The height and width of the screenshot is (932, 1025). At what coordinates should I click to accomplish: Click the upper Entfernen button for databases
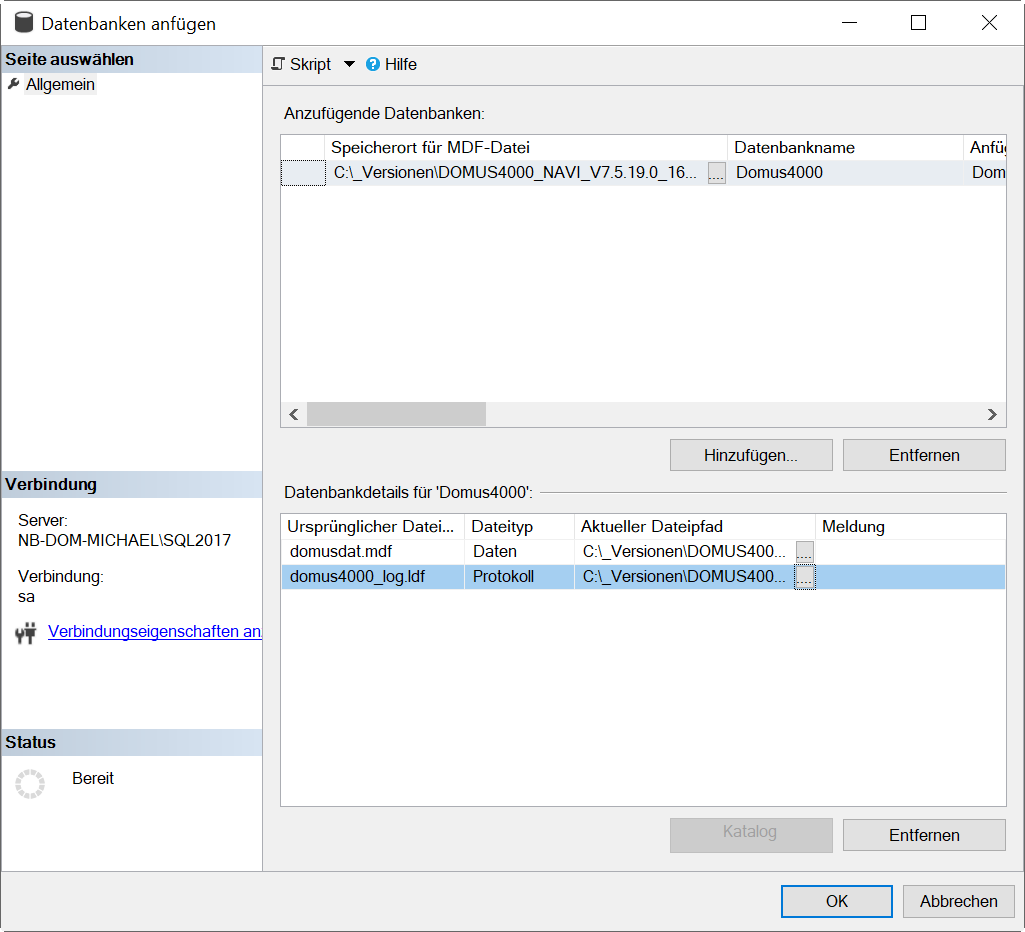[924, 455]
